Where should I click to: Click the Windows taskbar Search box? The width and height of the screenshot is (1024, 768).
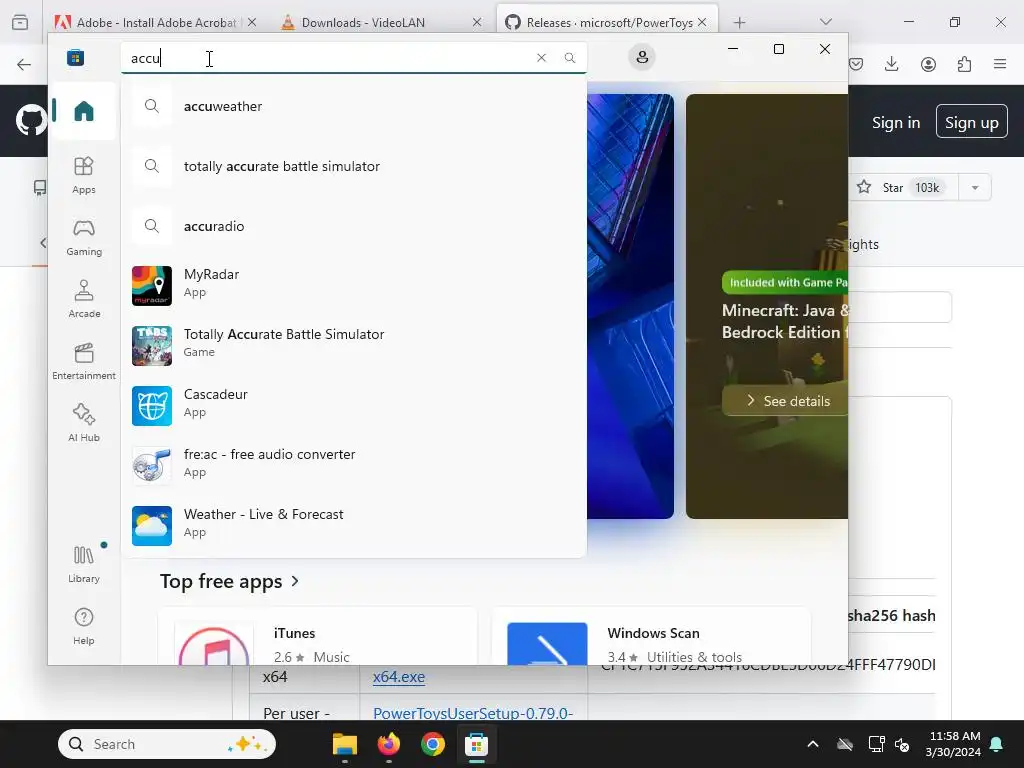pyautogui.click(x=167, y=744)
